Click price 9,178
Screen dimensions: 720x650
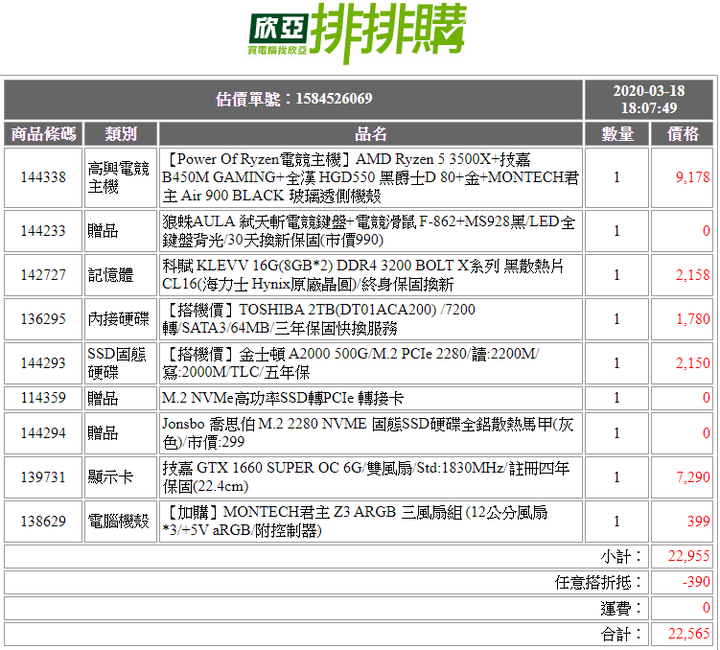692,177
